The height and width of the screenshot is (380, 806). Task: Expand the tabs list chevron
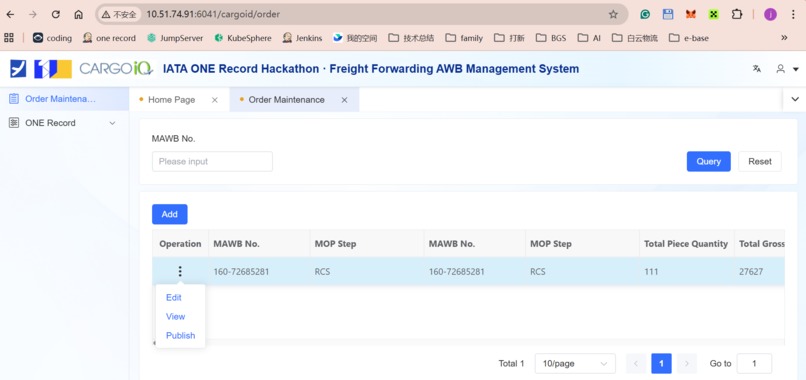[x=795, y=99]
